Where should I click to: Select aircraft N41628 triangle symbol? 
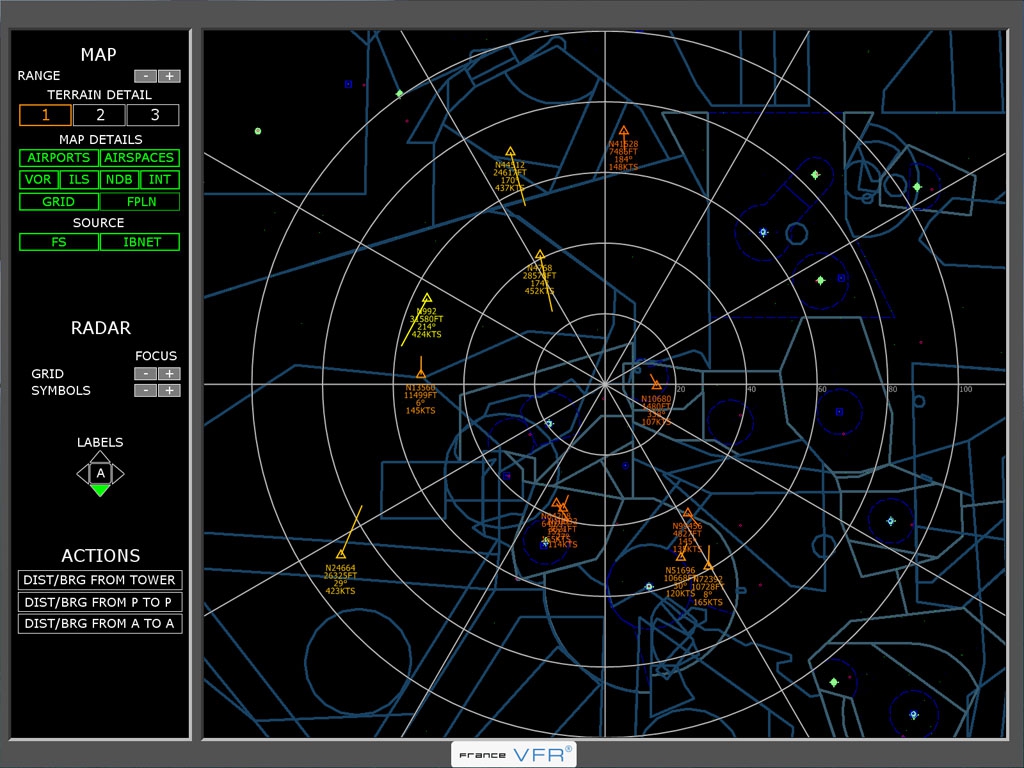(x=624, y=131)
